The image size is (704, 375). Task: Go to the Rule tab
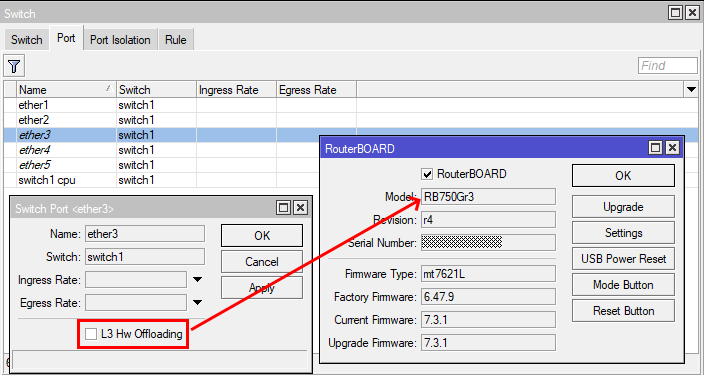point(176,40)
